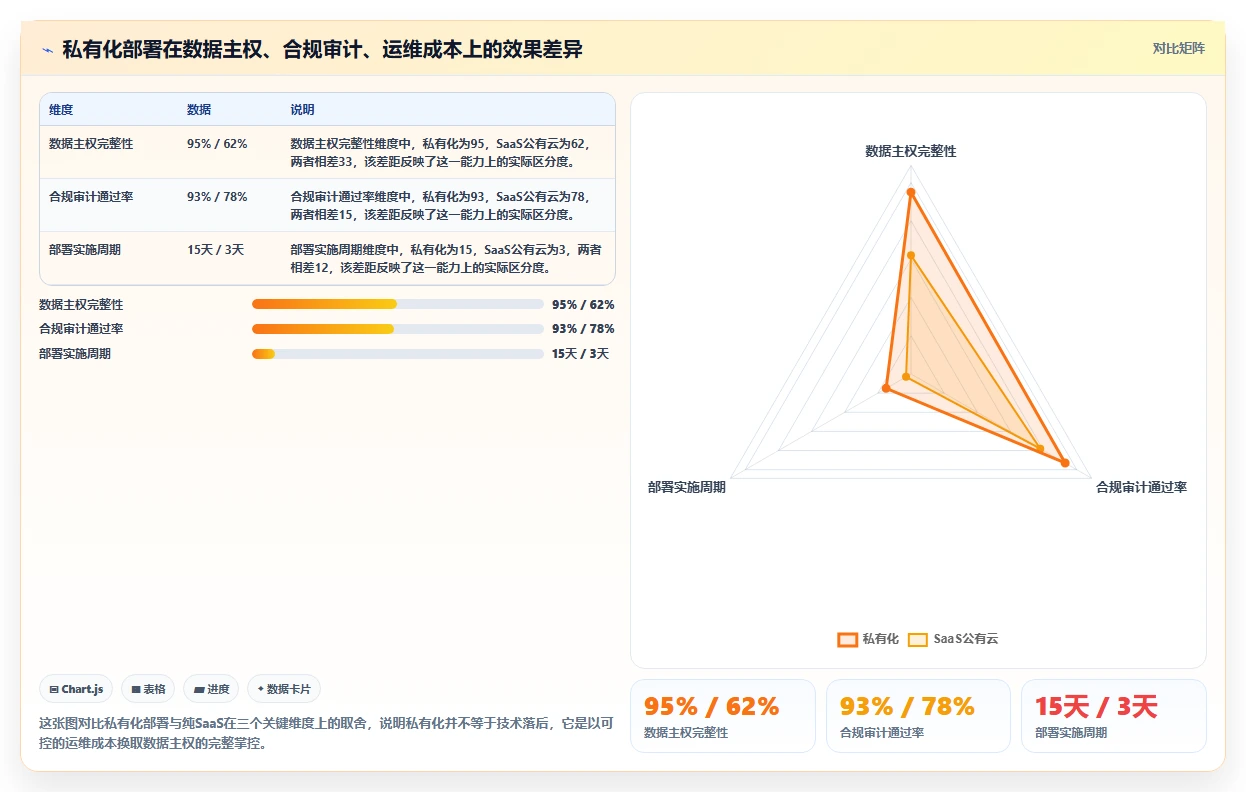Click the 部署实施周期 axis label on the radar chart
The width and height of the screenshot is (1246, 792).
(687, 487)
